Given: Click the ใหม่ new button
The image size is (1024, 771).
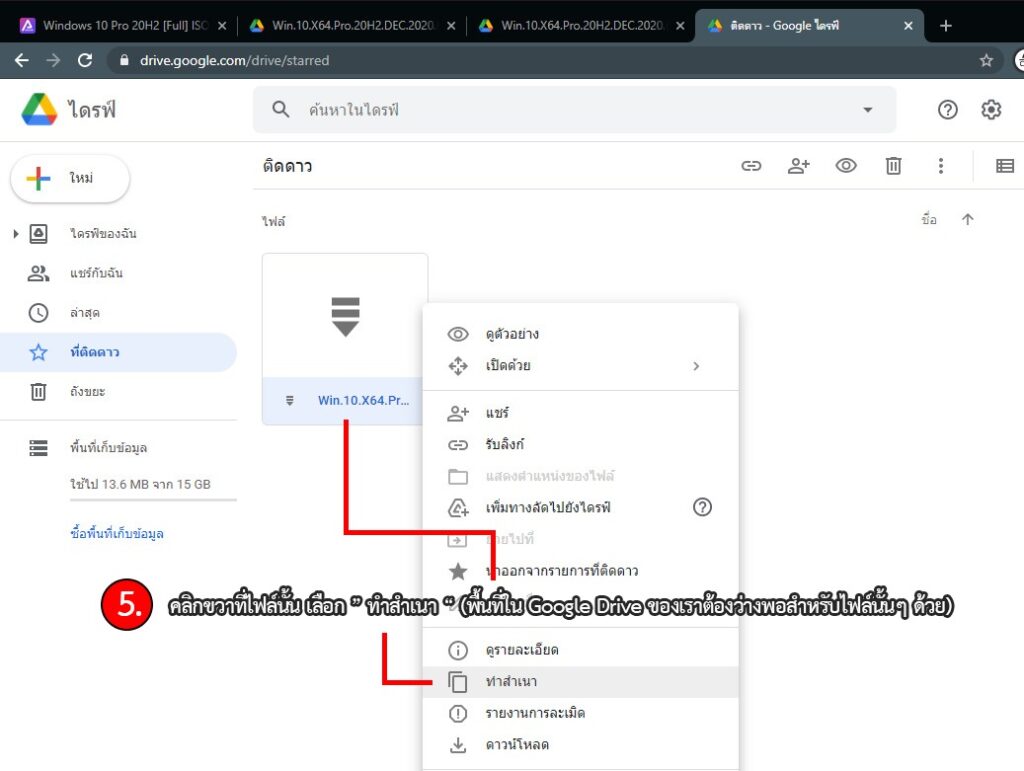Looking at the screenshot, I should [71, 178].
